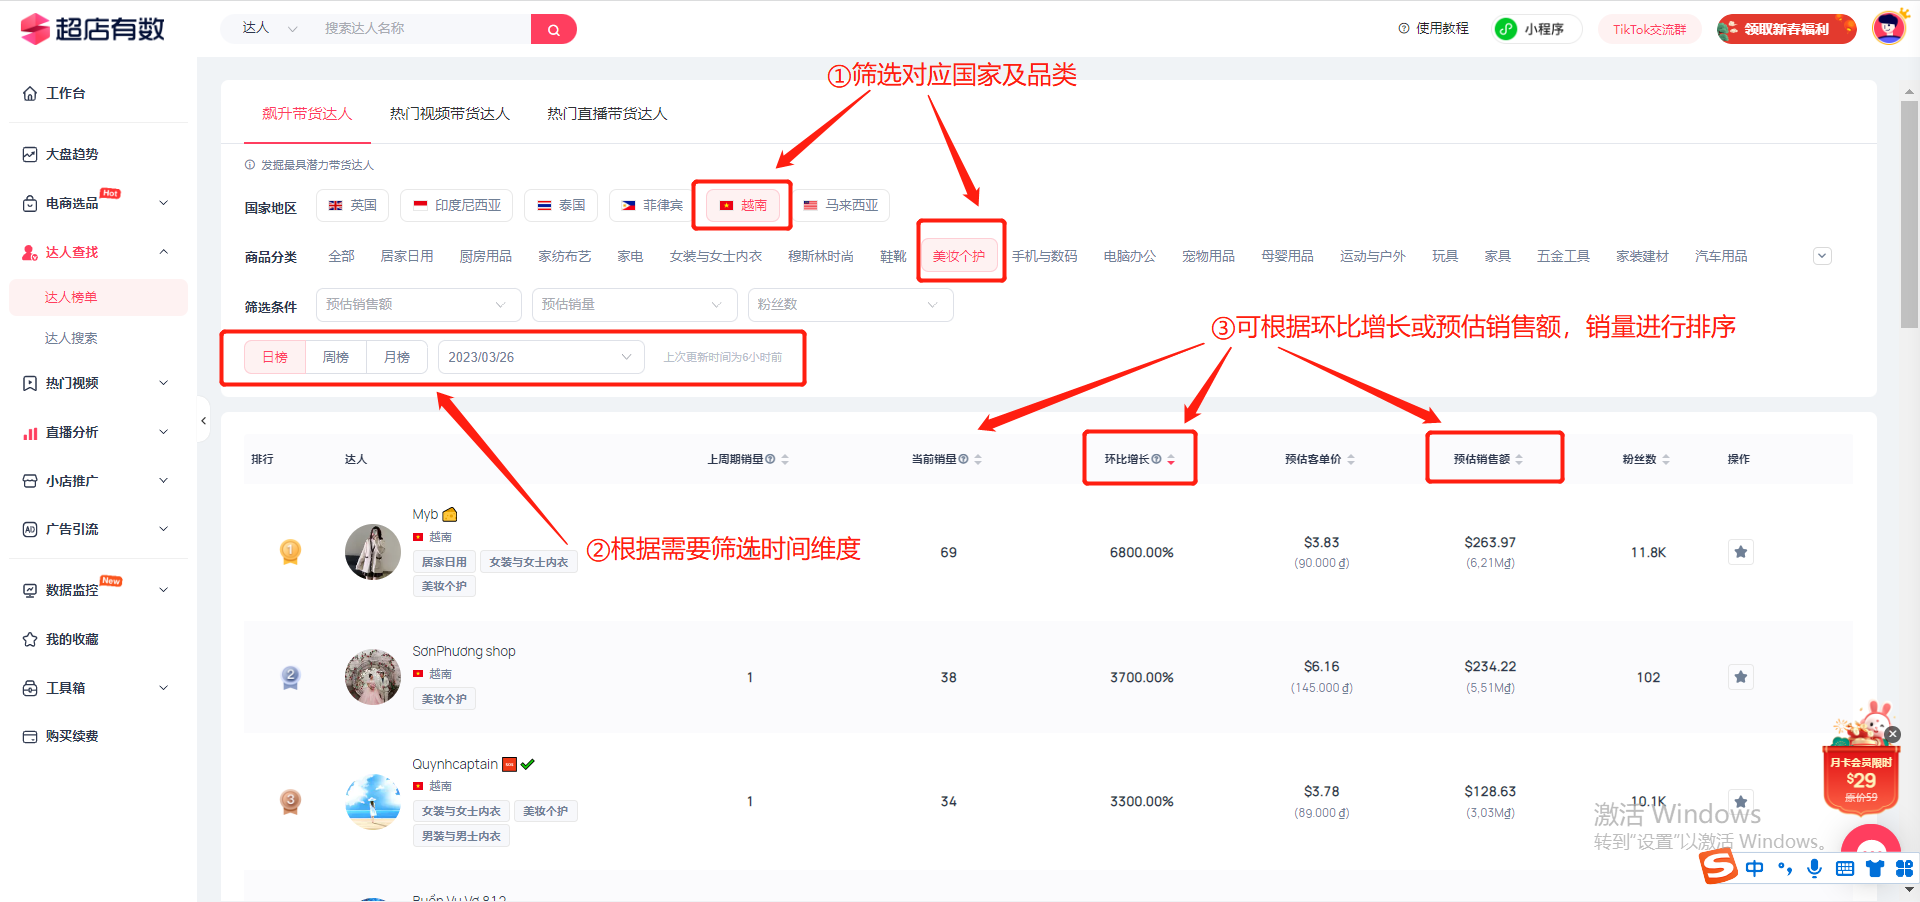Select 美妆个护 product category
Image resolution: width=1920 pixels, height=902 pixels.
pyautogui.click(x=959, y=256)
